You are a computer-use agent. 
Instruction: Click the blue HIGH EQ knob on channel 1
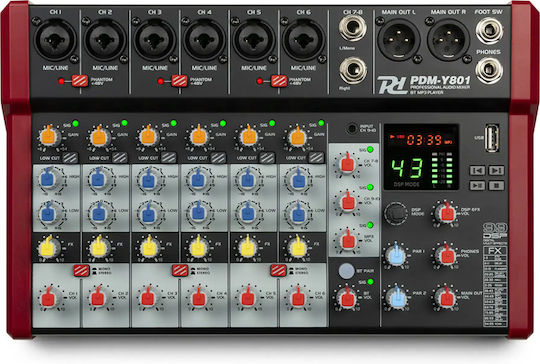pos(48,179)
